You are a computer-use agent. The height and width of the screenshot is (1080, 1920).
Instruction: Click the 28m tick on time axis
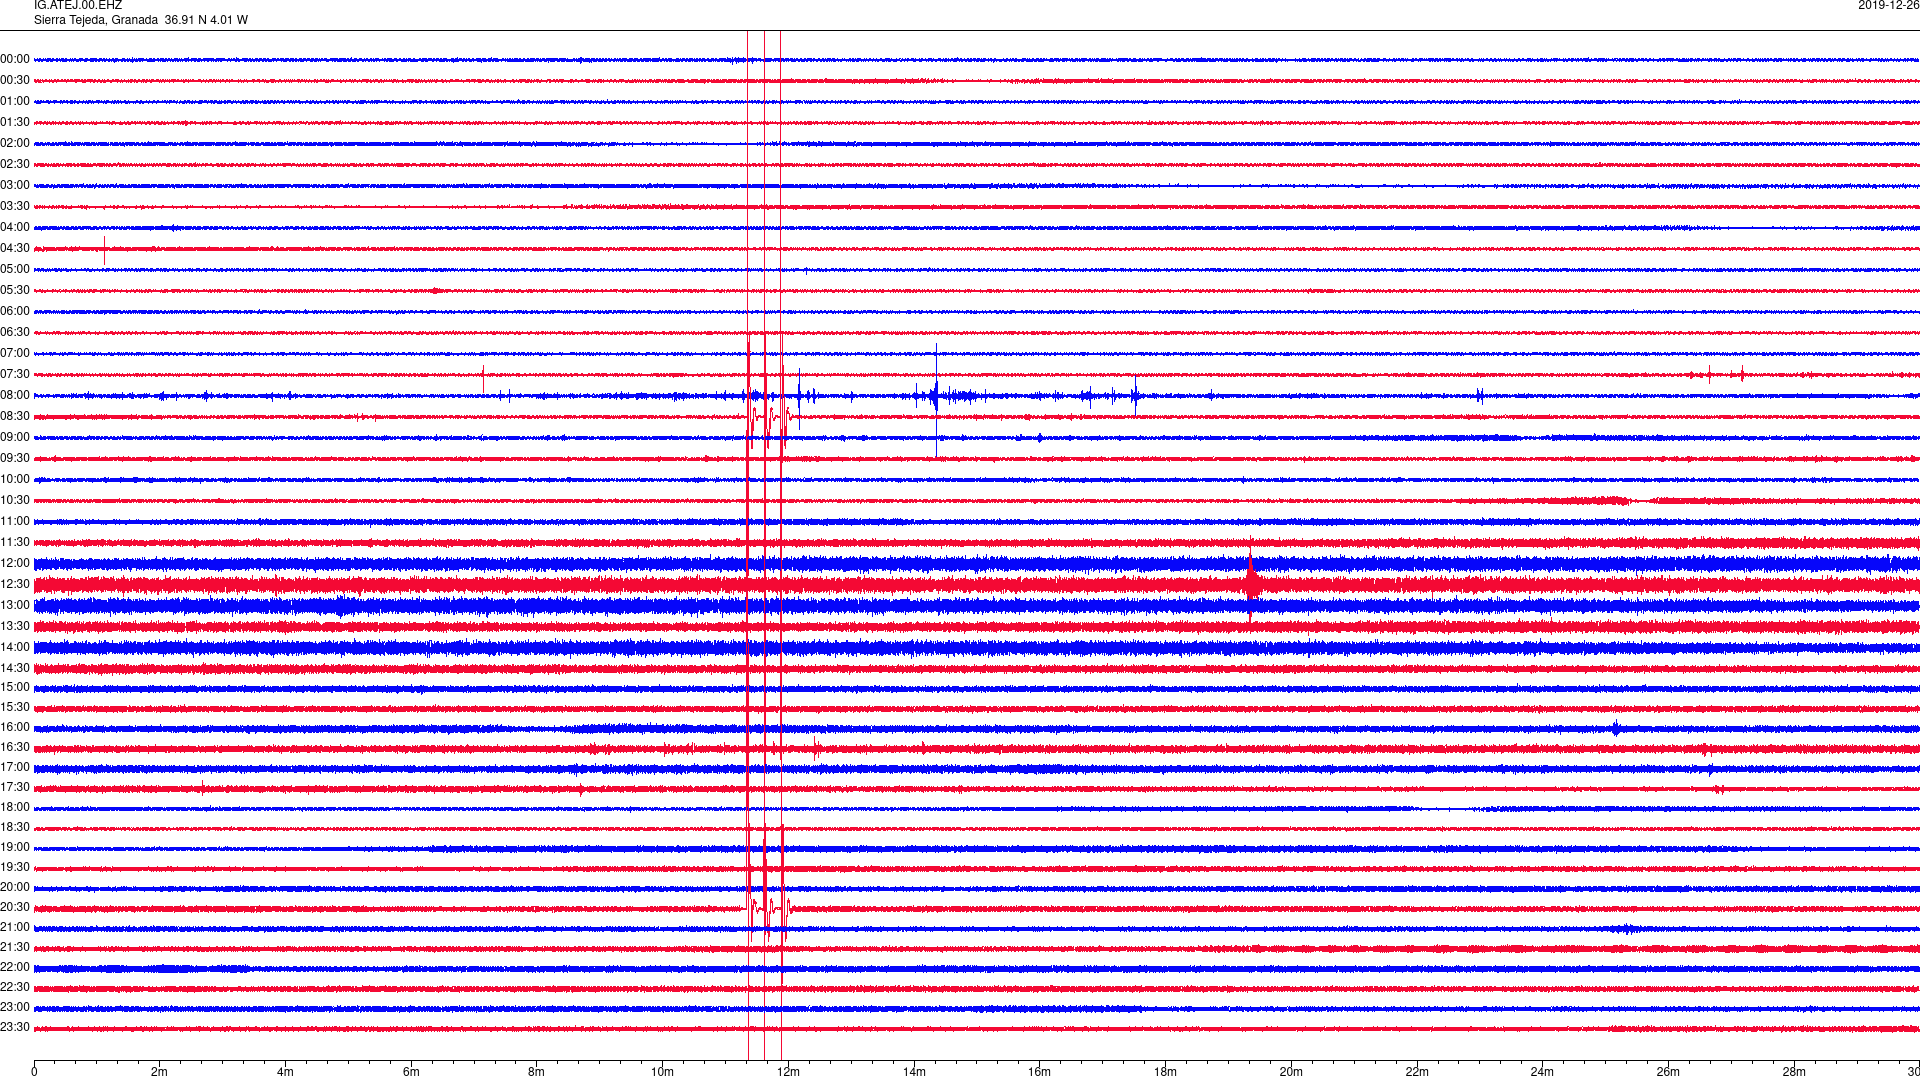coord(1794,1072)
